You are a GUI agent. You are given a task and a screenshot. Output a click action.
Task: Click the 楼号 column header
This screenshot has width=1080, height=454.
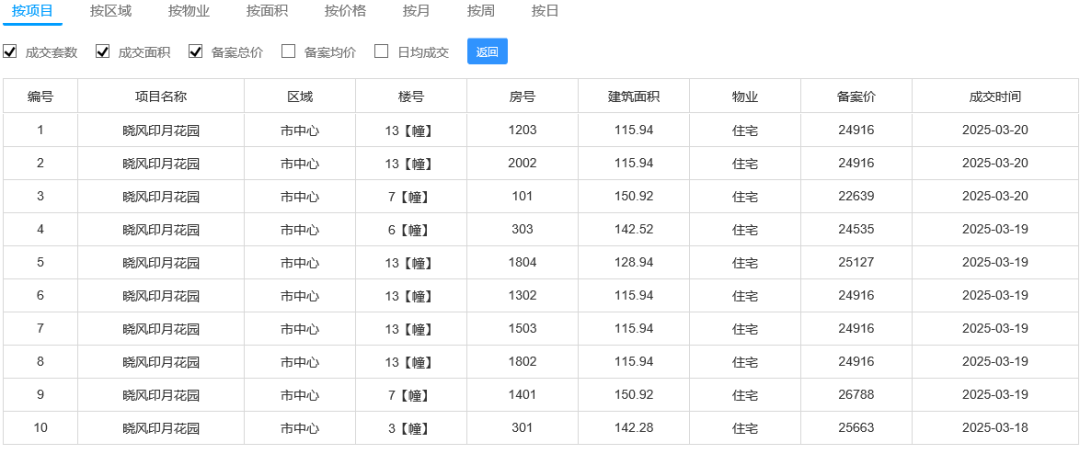(x=411, y=96)
